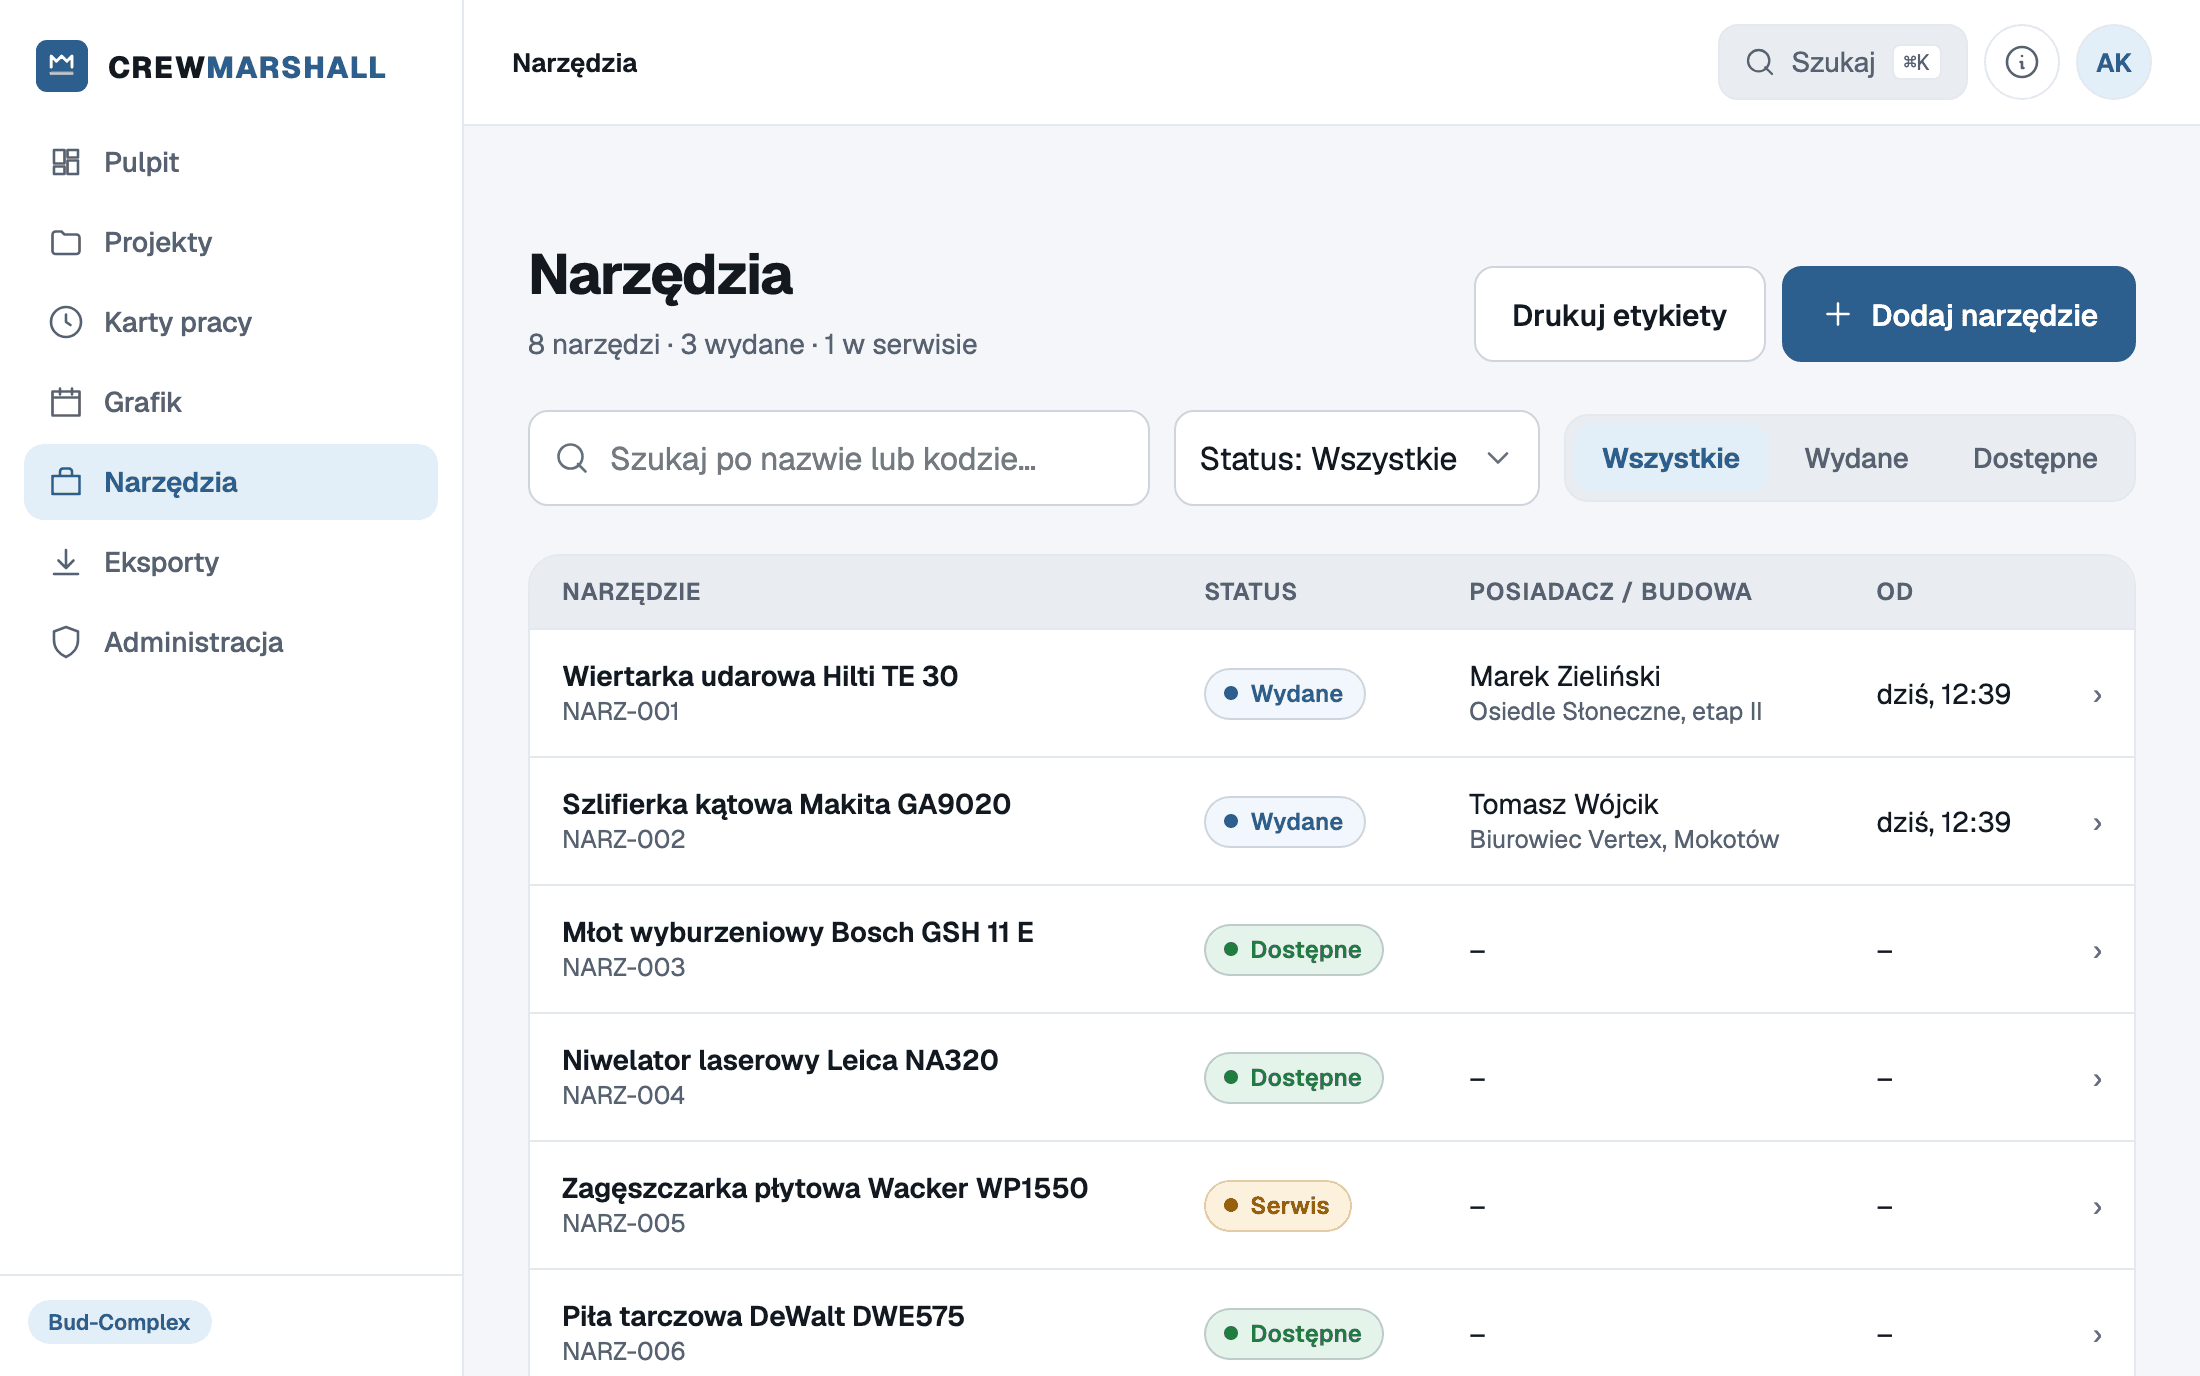Click the CrewMarshall logo icon
This screenshot has height=1376, width=2200.
62,66
